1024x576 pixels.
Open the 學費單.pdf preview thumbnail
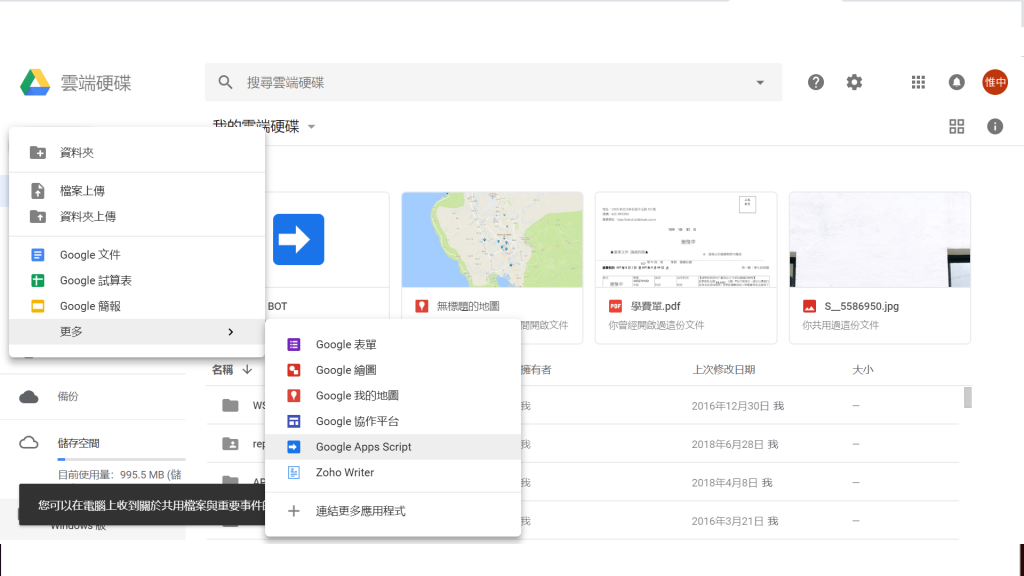click(686, 240)
